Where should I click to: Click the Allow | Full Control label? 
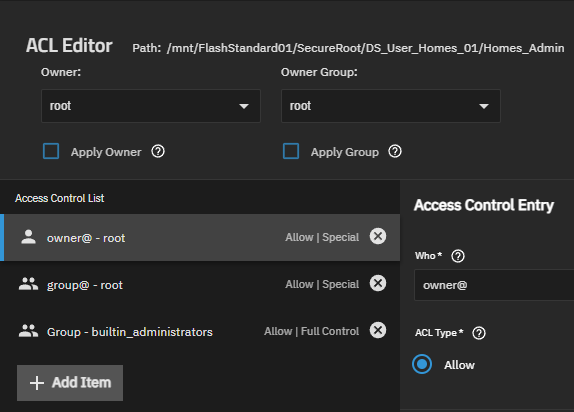(312, 331)
